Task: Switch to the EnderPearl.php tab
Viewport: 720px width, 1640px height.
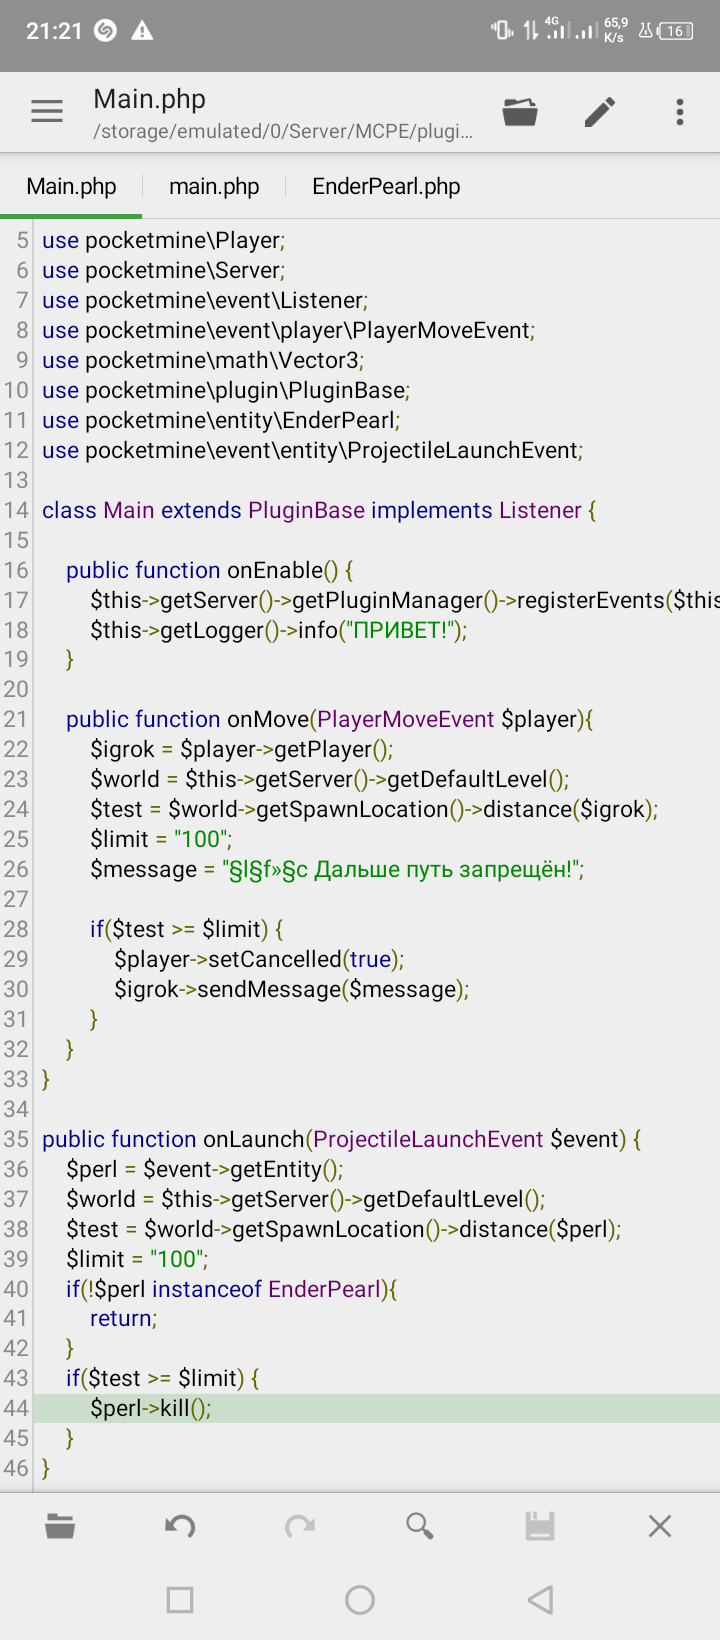Action: click(386, 187)
